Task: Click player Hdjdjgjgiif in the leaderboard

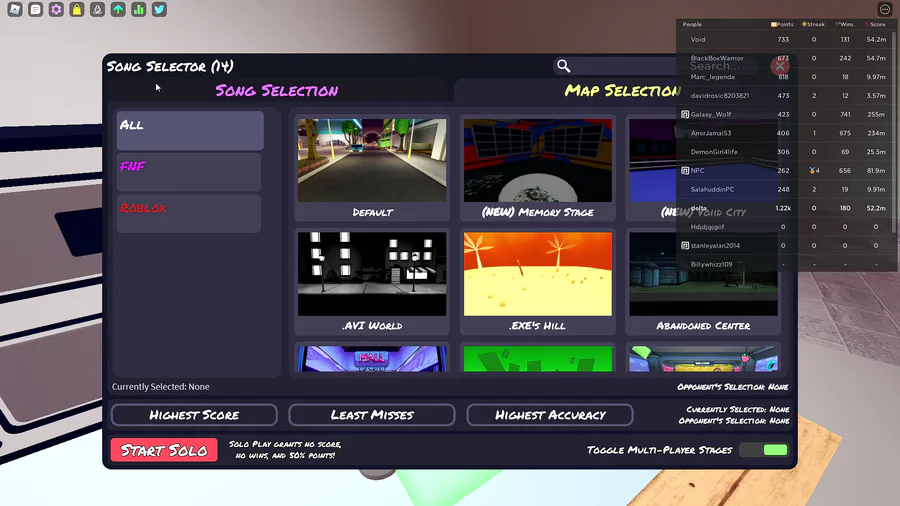Action: [x=707, y=227]
